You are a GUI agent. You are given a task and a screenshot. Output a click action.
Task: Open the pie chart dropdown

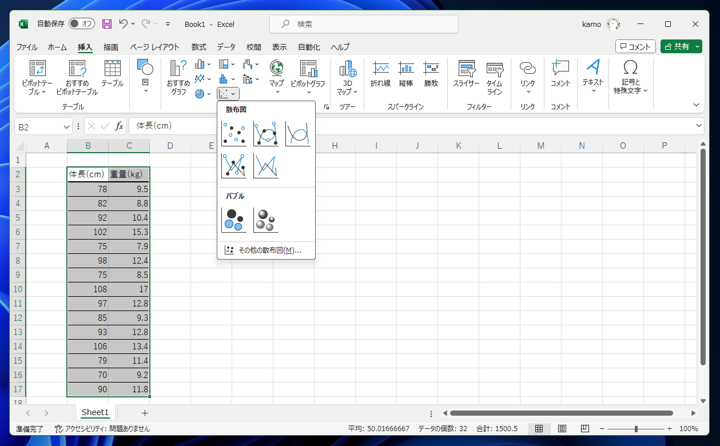click(202, 94)
